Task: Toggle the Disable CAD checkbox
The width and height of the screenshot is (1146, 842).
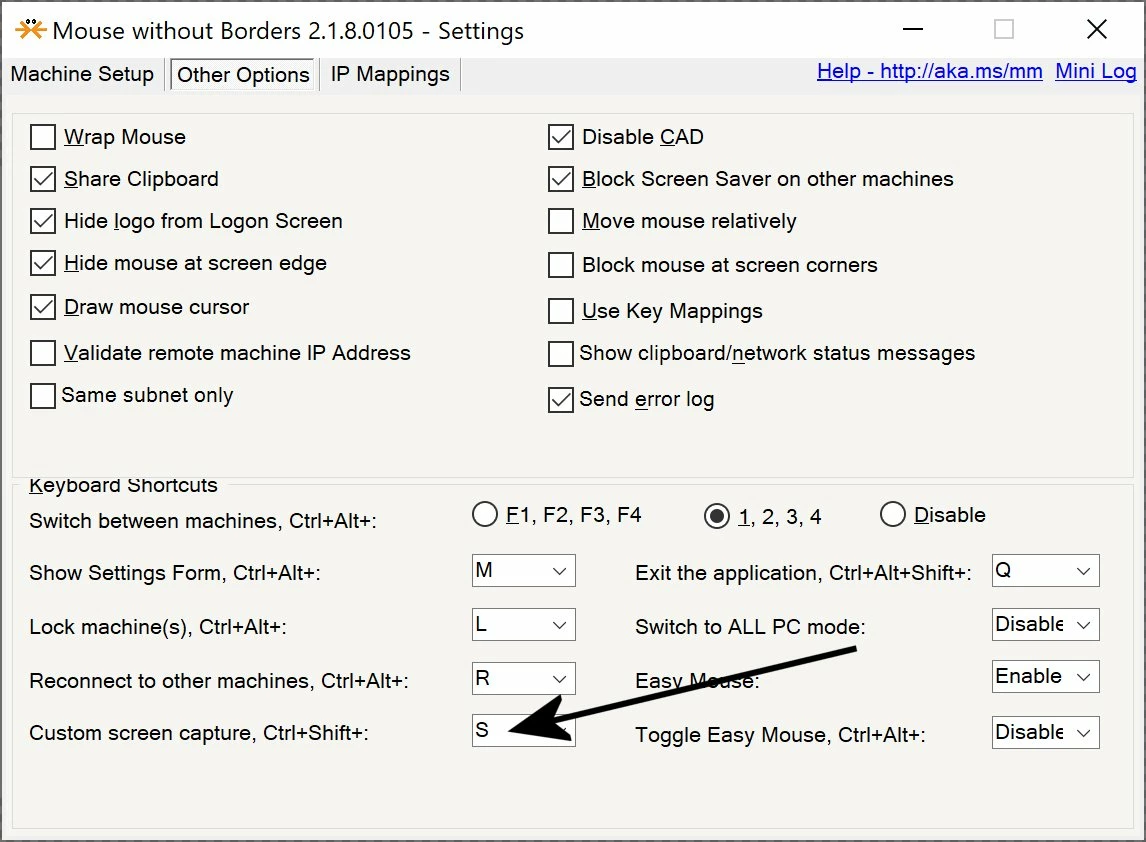Action: [561, 137]
